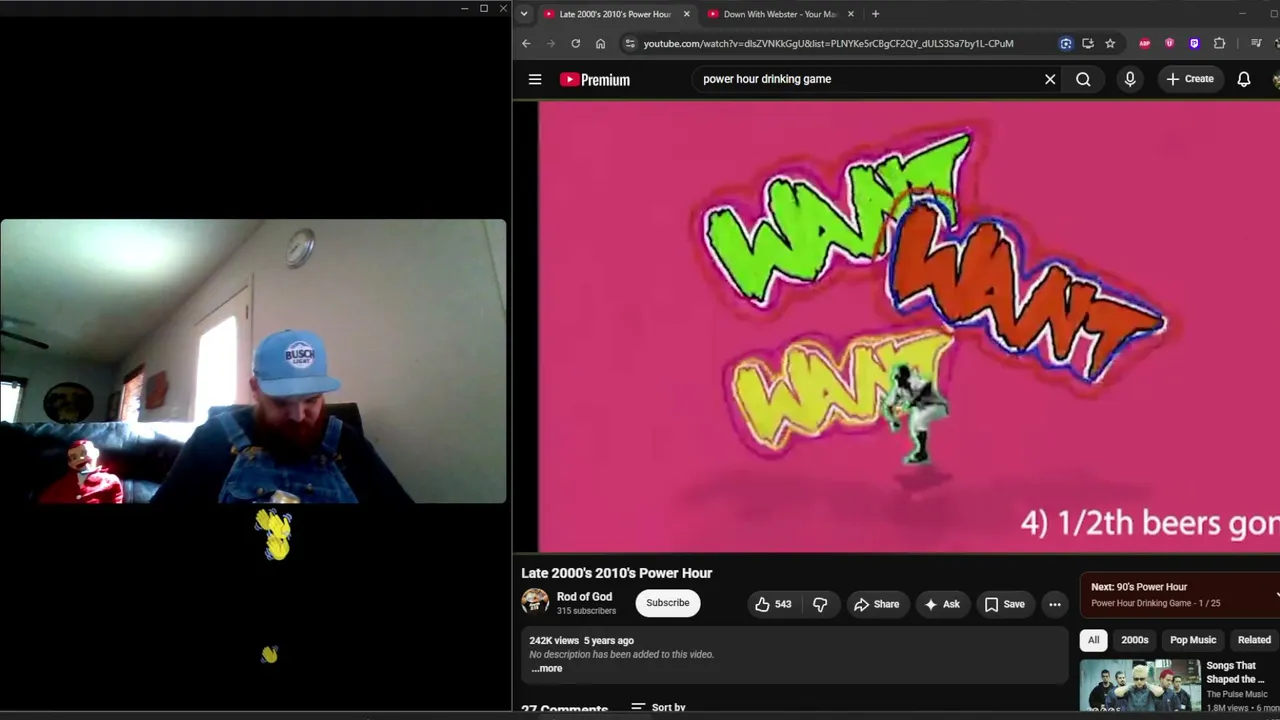Click the browser address bar URL
The height and width of the screenshot is (720, 1280).
pyautogui.click(x=828, y=43)
